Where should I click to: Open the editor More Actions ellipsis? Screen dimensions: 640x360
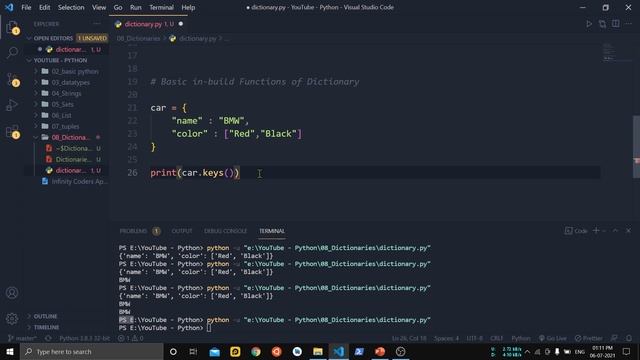tap(629, 24)
